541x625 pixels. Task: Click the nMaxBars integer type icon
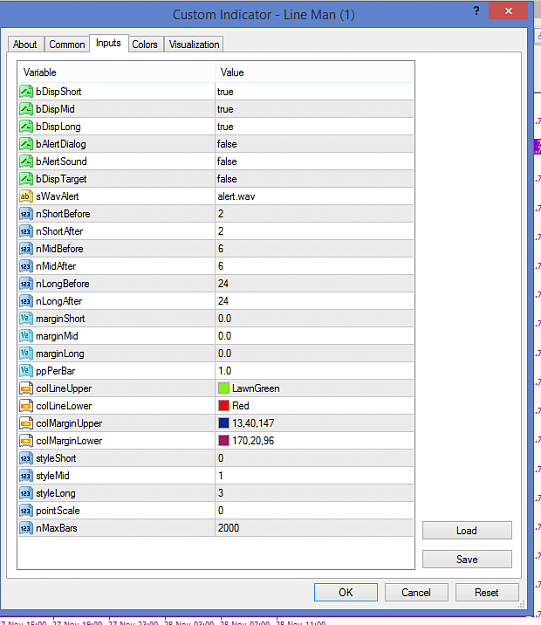pyautogui.click(x=26, y=528)
